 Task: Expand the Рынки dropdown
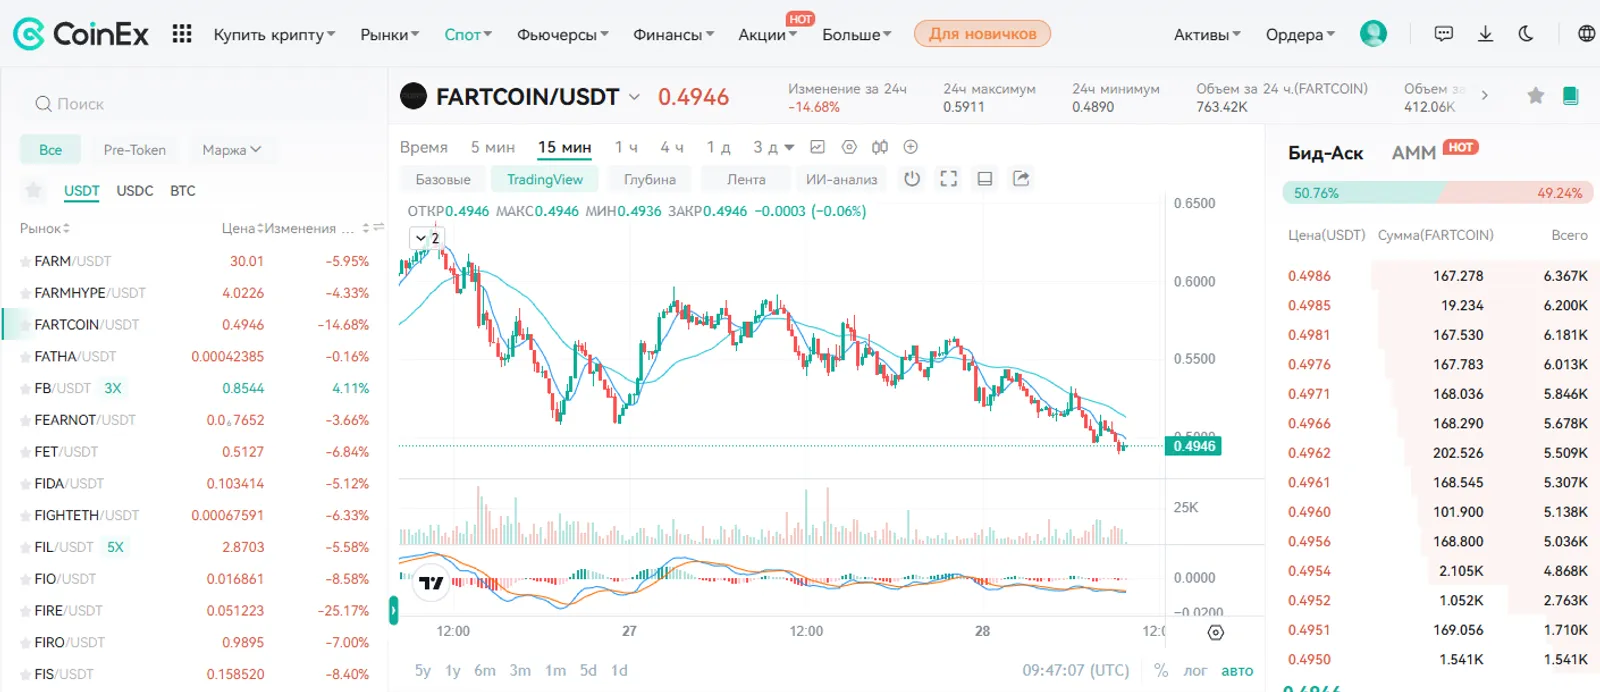pos(390,34)
